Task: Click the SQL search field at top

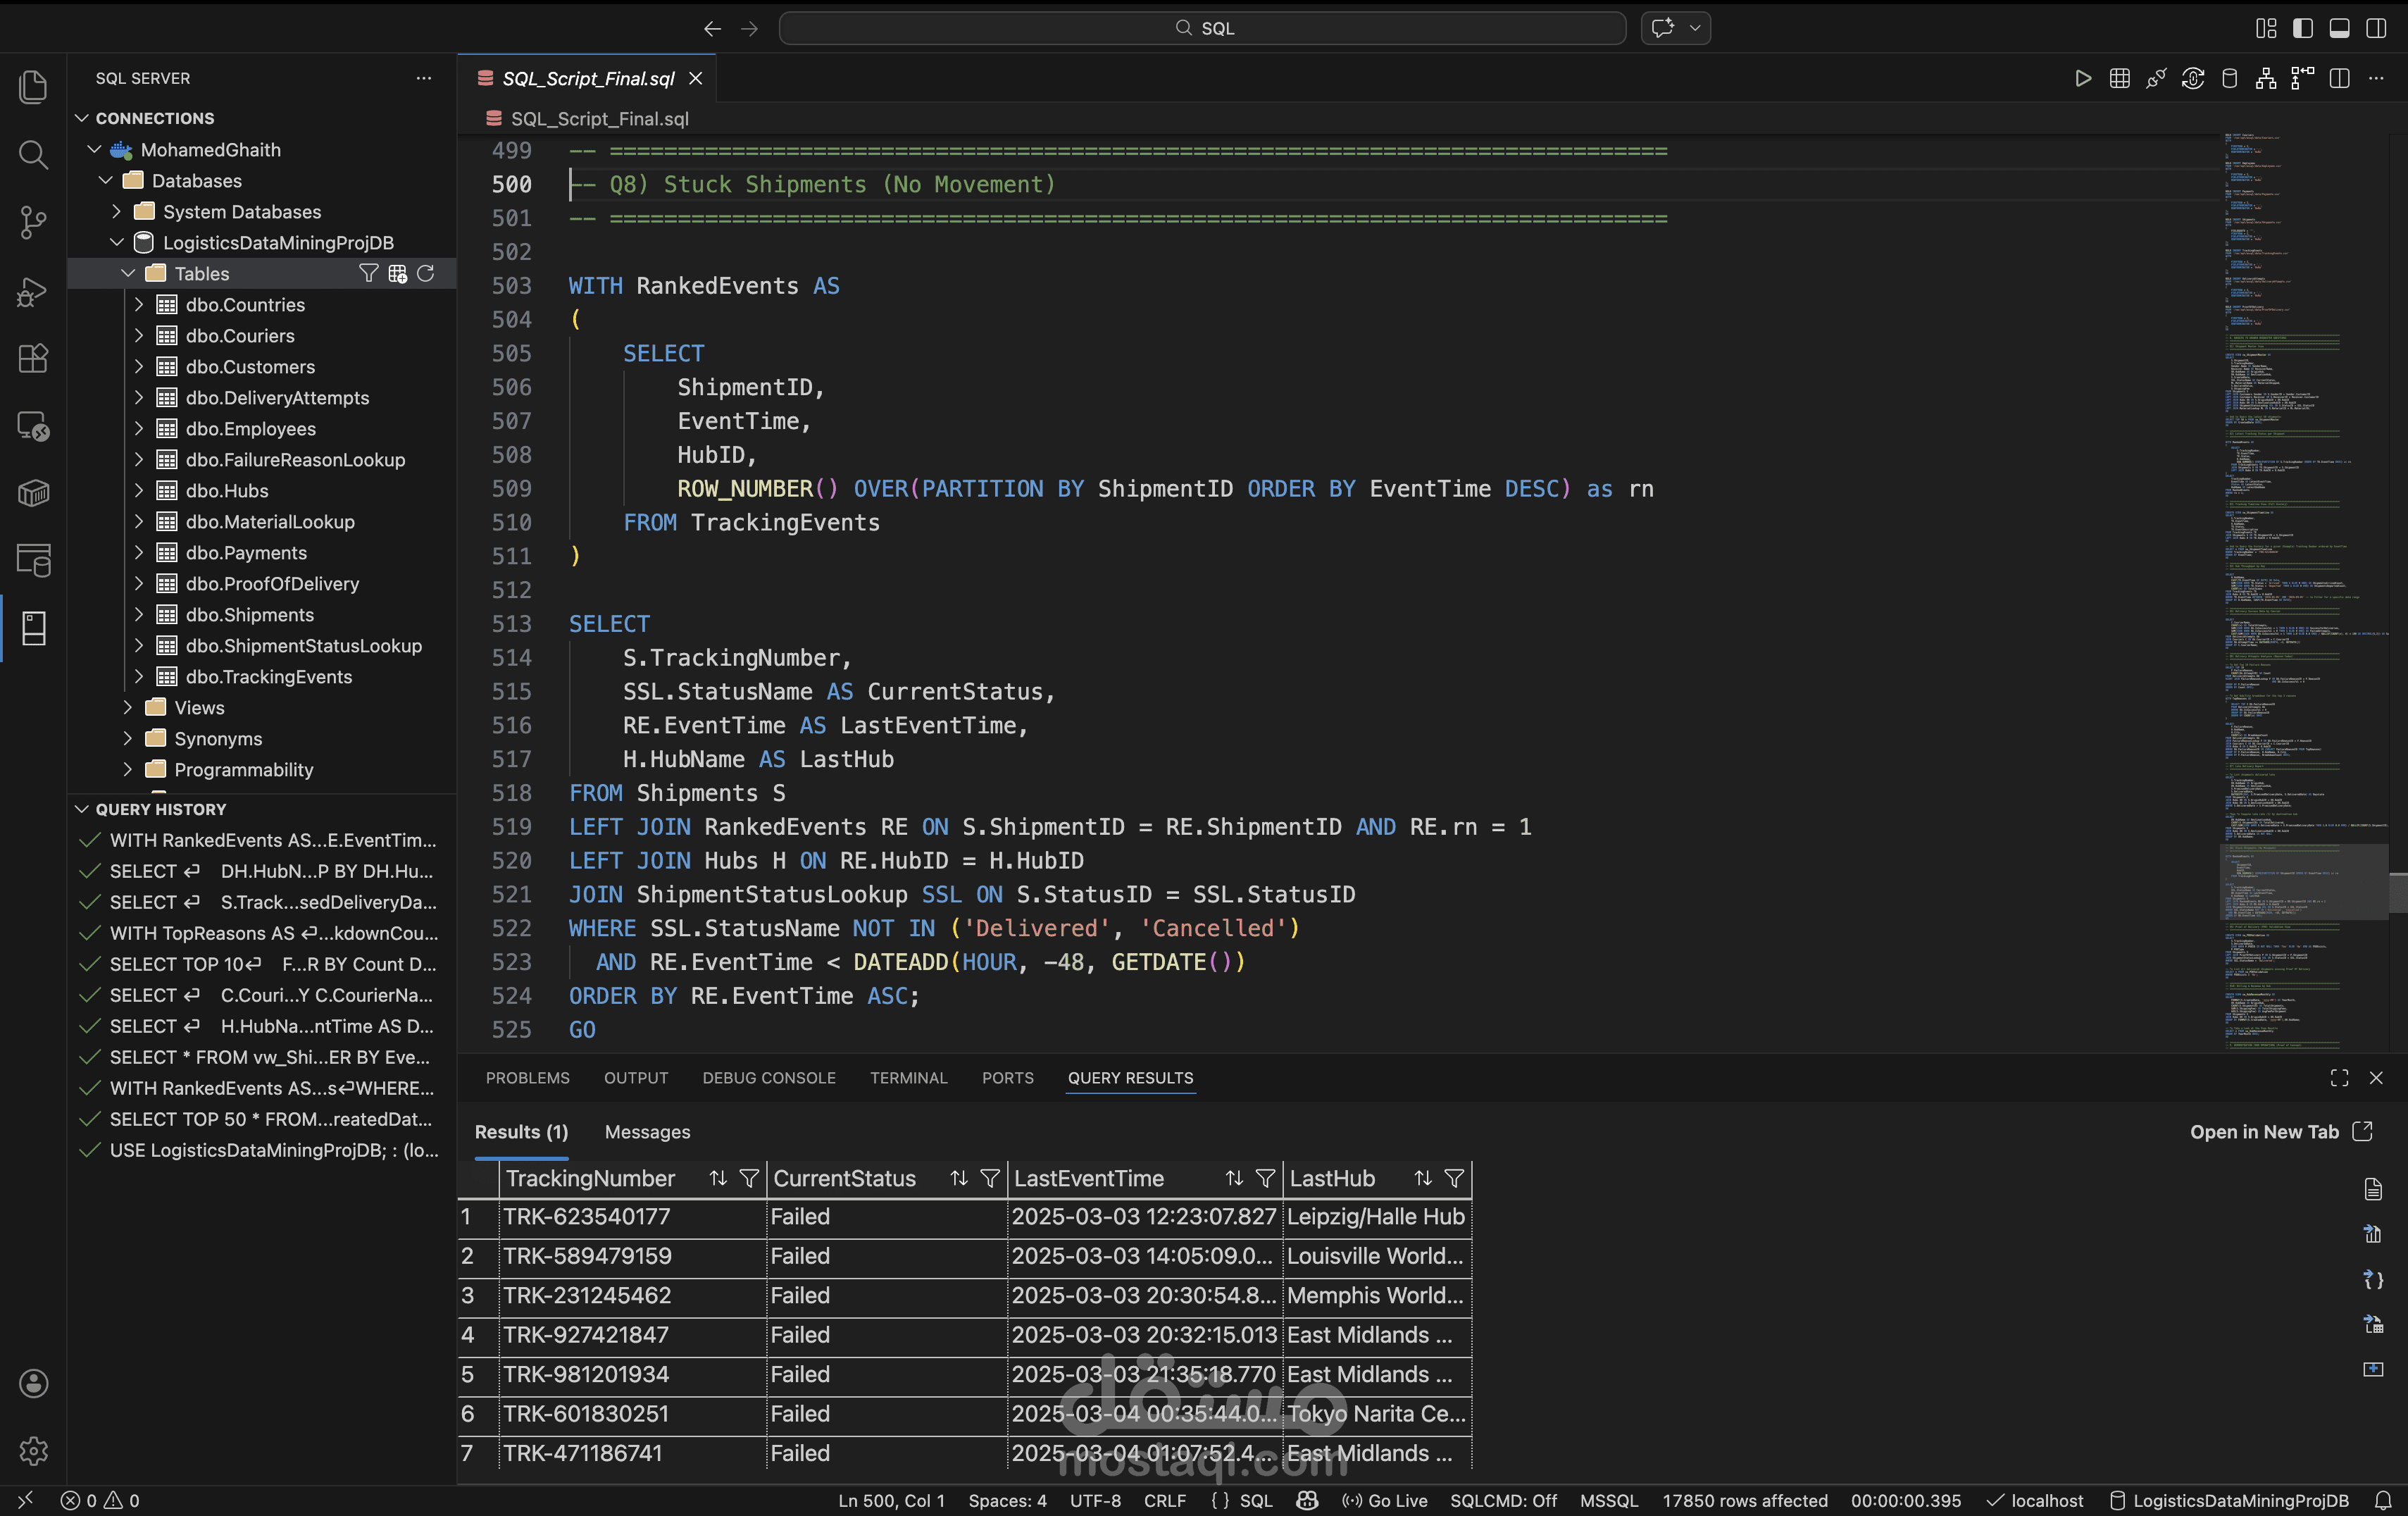Action: (1202, 28)
